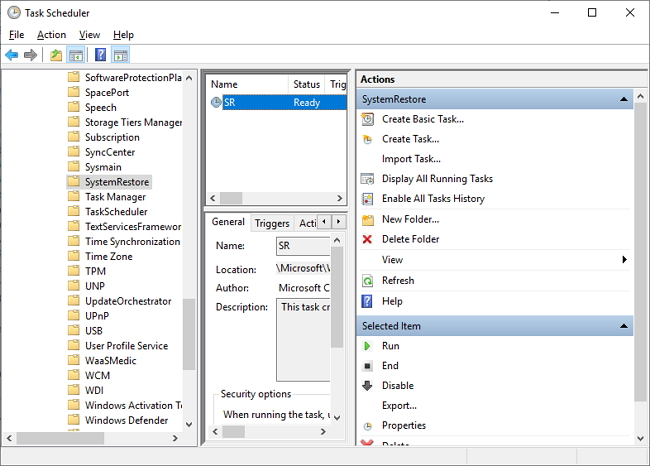Image resolution: width=650 pixels, height=466 pixels.
Task: Click the blue Help icon in the toolbar
Action: tap(100, 55)
